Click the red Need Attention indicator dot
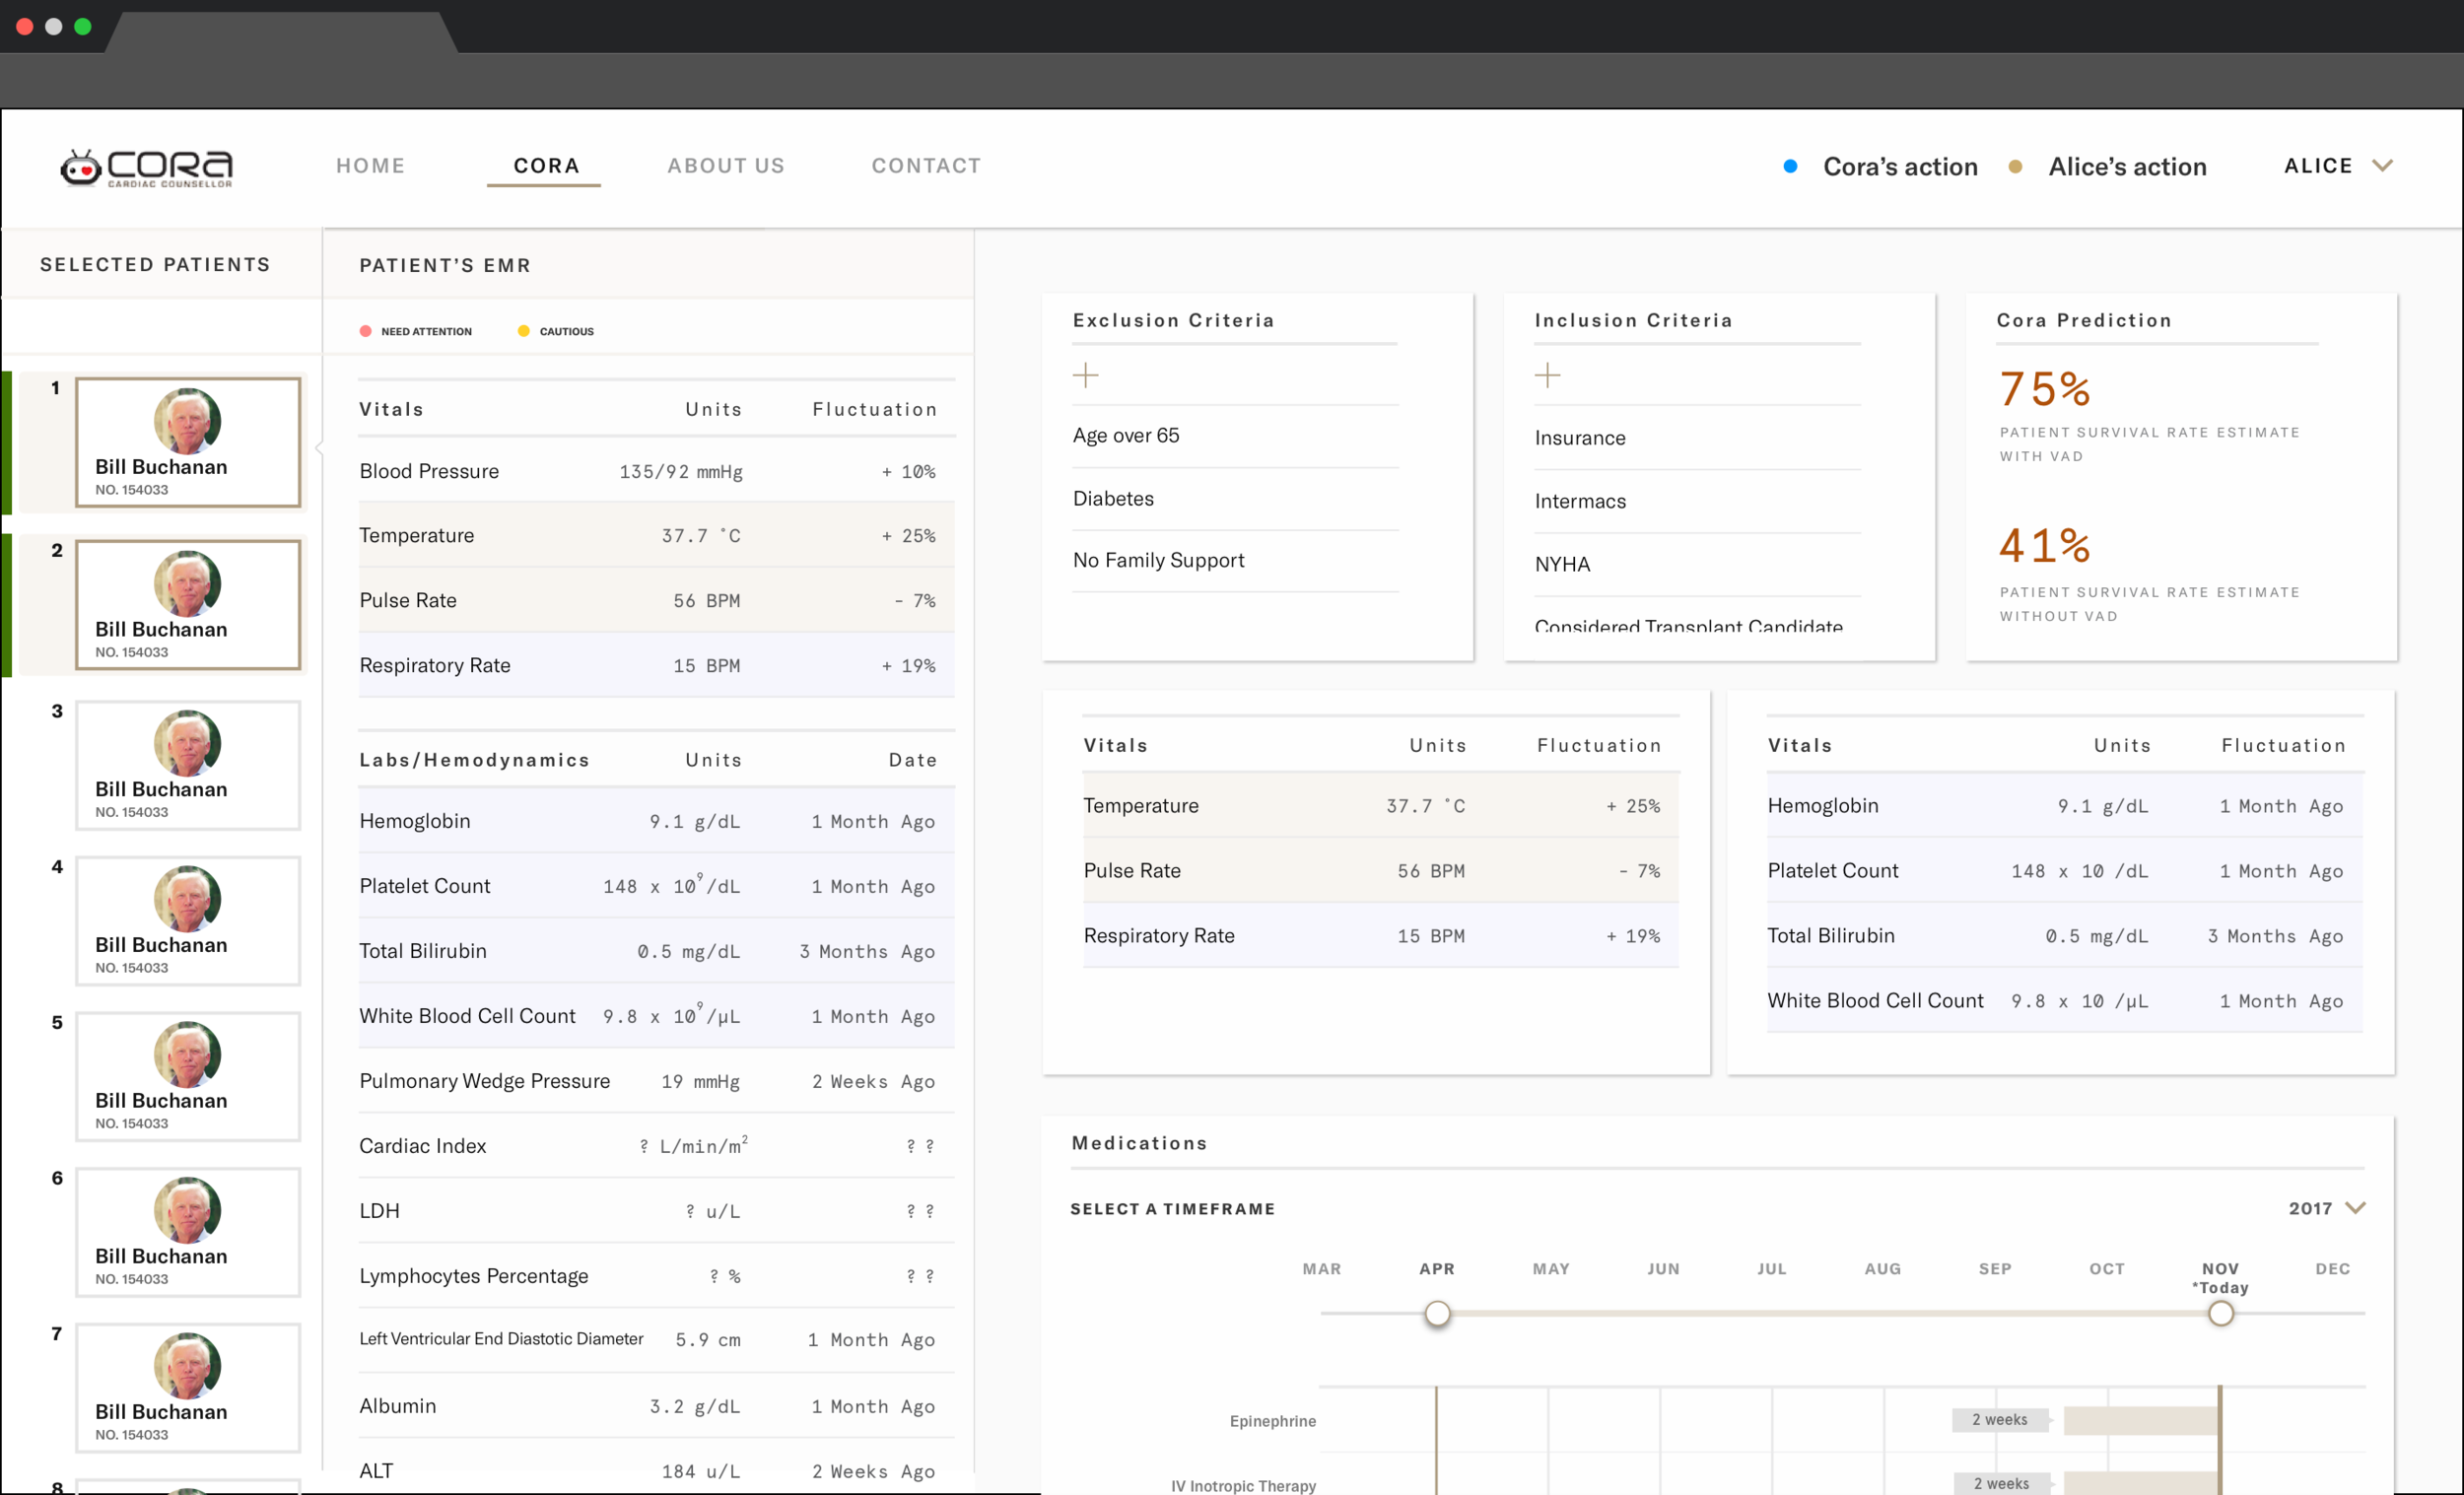 [365, 331]
